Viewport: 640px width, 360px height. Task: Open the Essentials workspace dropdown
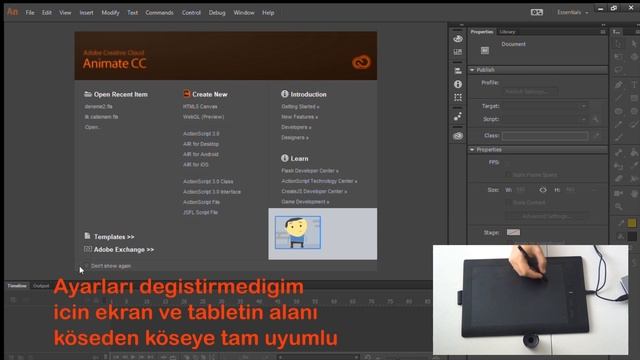coord(573,12)
